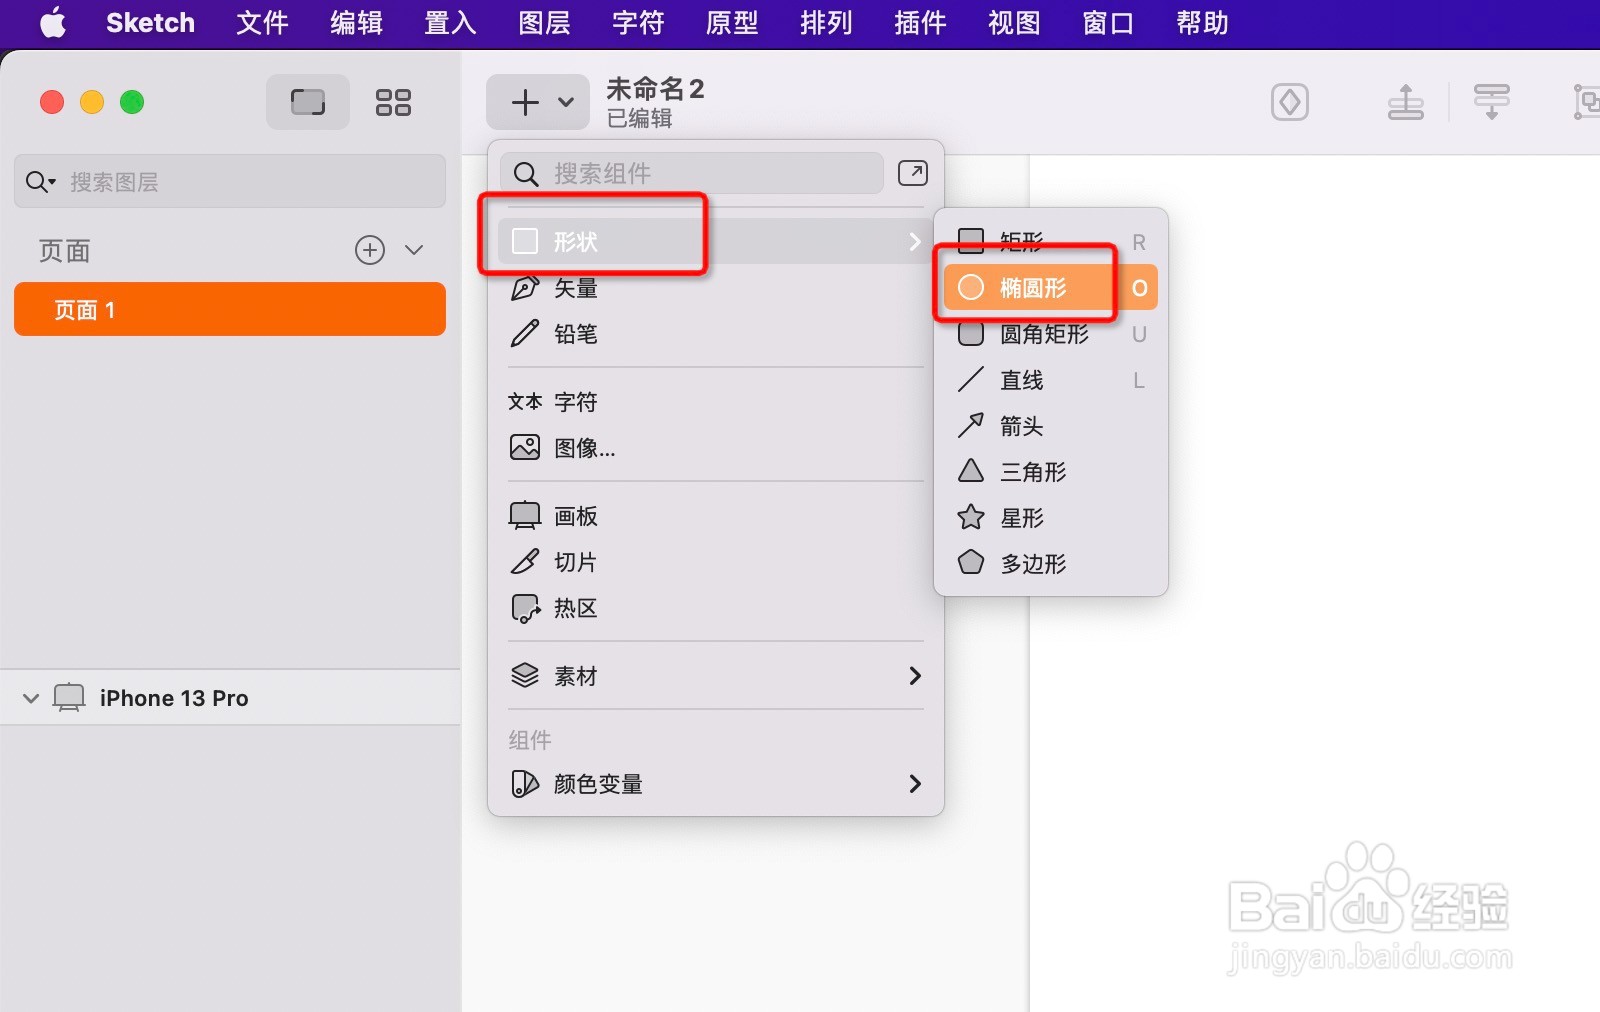1600x1012 pixels.
Task: Focus the 搜索组件 search field
Action: 692,173
